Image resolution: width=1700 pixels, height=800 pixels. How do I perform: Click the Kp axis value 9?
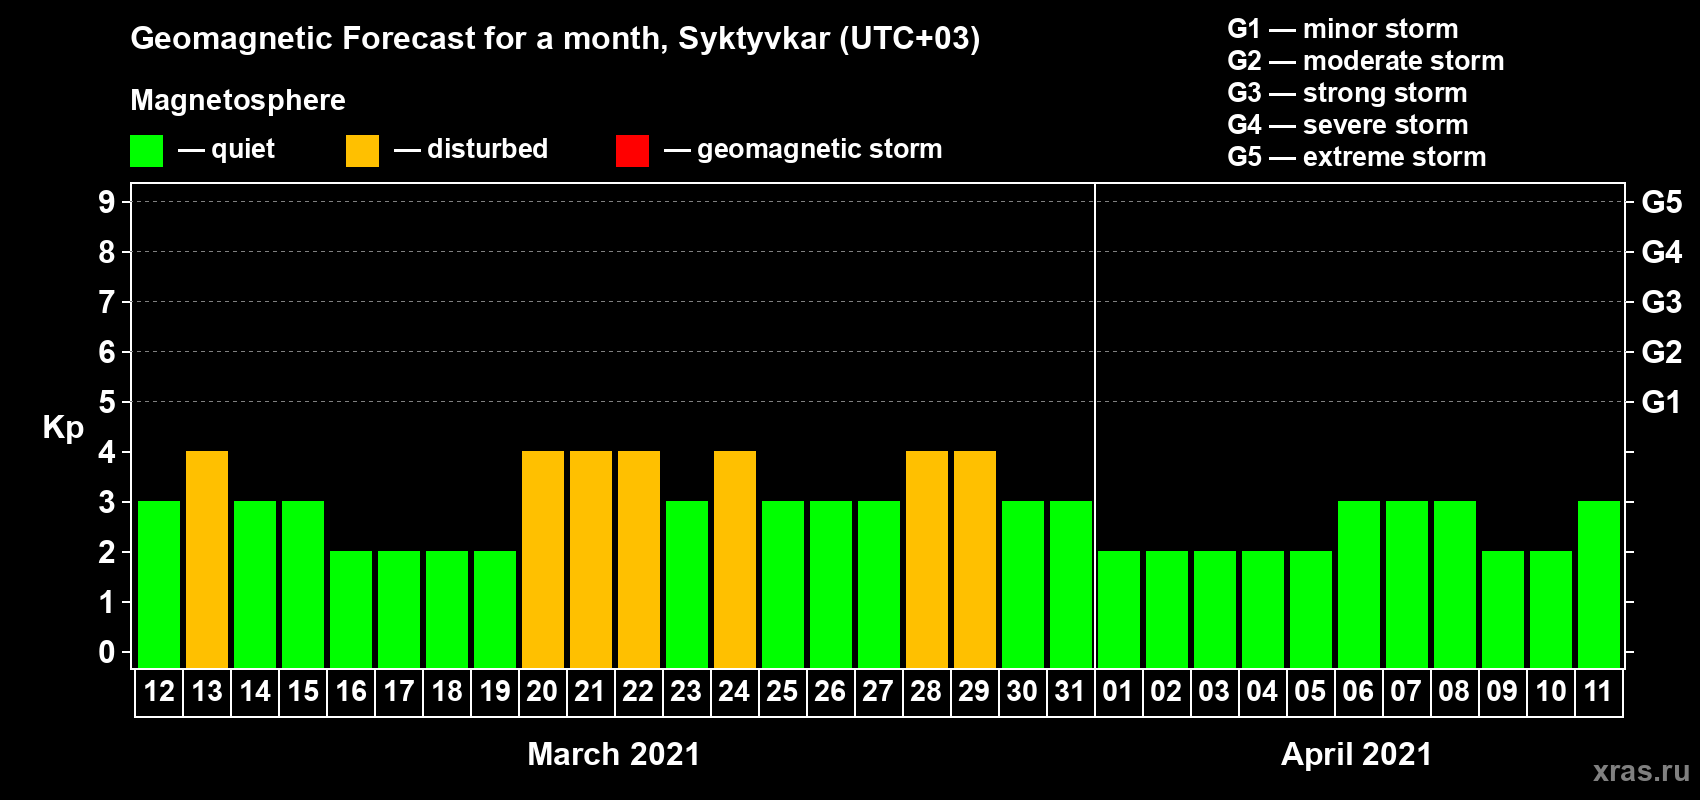tap(107, 202)
